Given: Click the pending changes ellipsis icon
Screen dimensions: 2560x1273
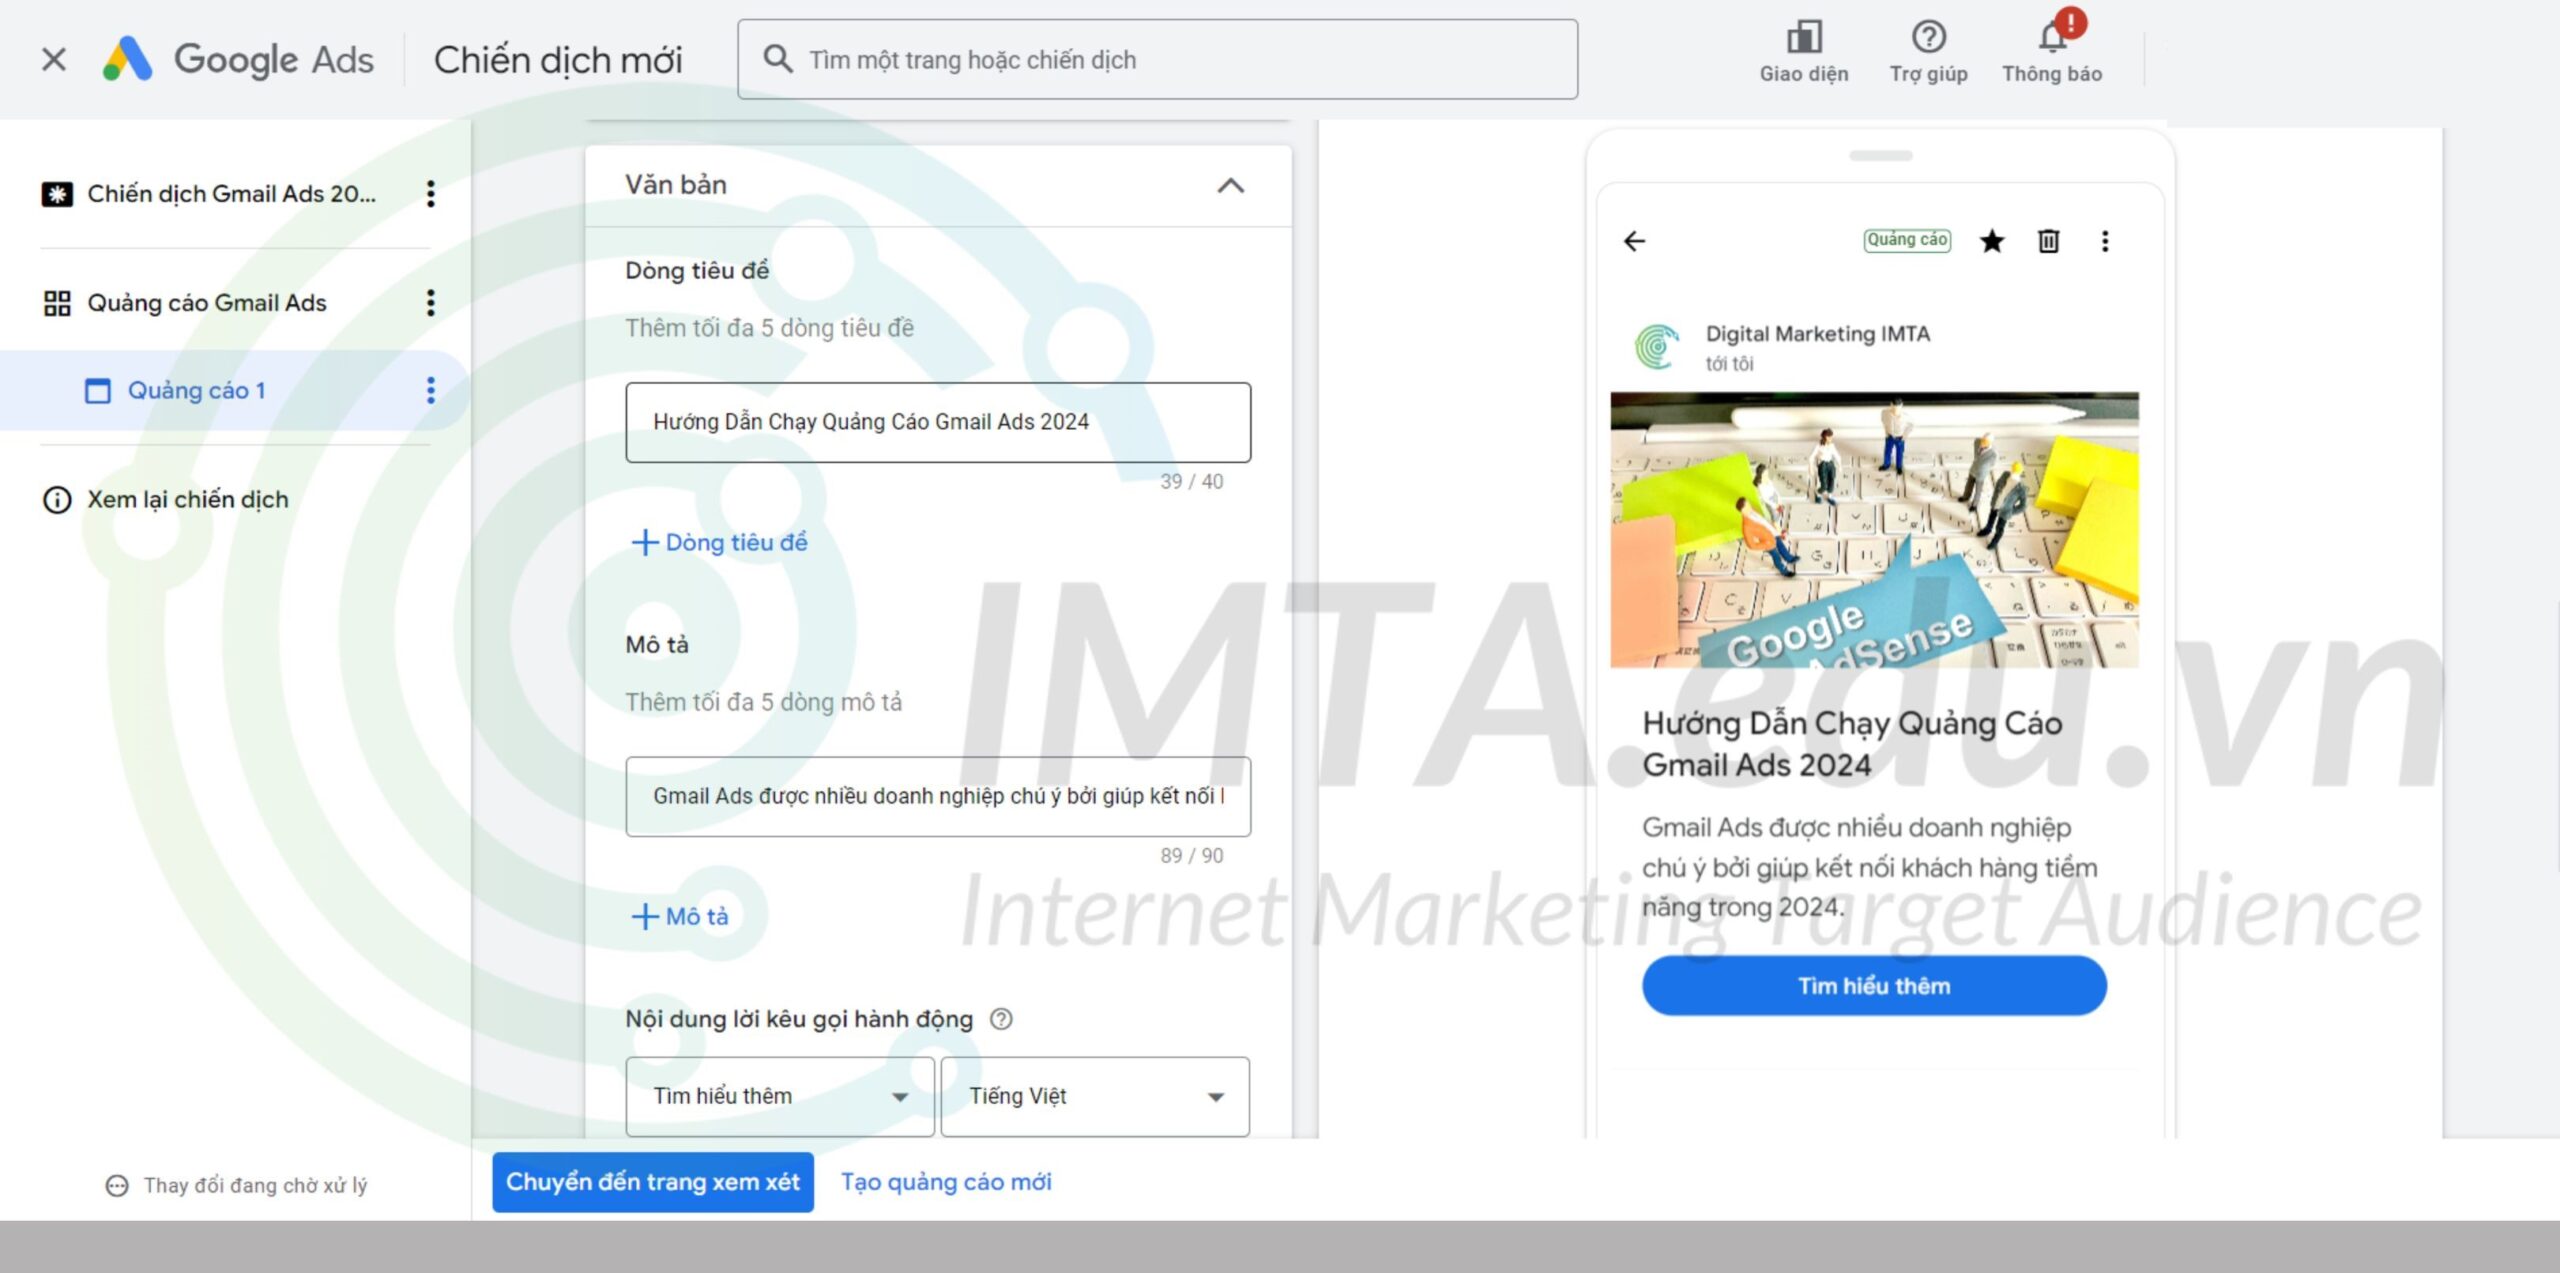Looking at the screenshot, I should click(117, 1186).
